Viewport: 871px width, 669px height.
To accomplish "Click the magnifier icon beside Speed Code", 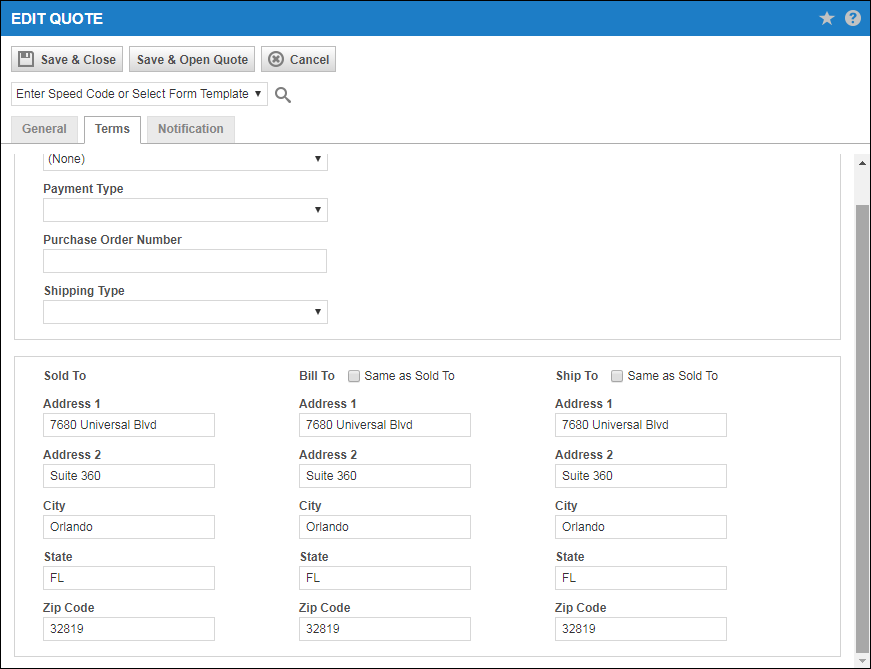I will point(283,95).
